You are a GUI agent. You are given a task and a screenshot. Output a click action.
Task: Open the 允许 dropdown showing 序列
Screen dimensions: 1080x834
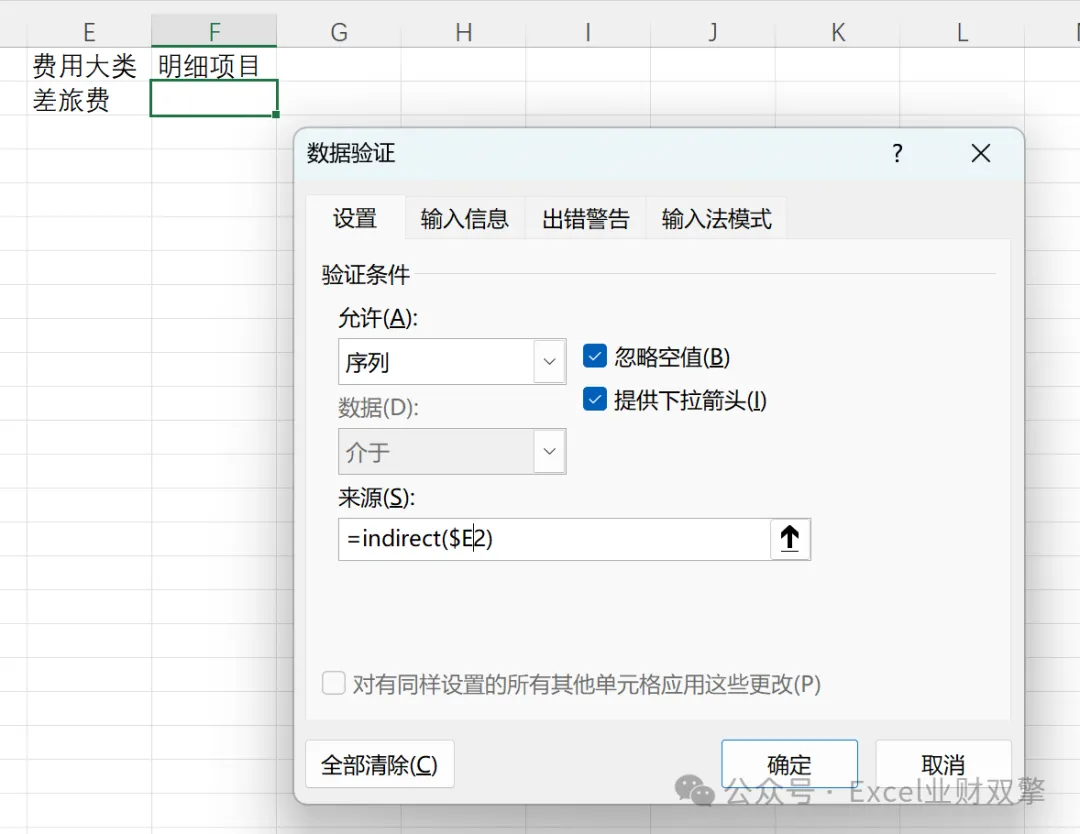pyautogui.click(x=452, y=362)
